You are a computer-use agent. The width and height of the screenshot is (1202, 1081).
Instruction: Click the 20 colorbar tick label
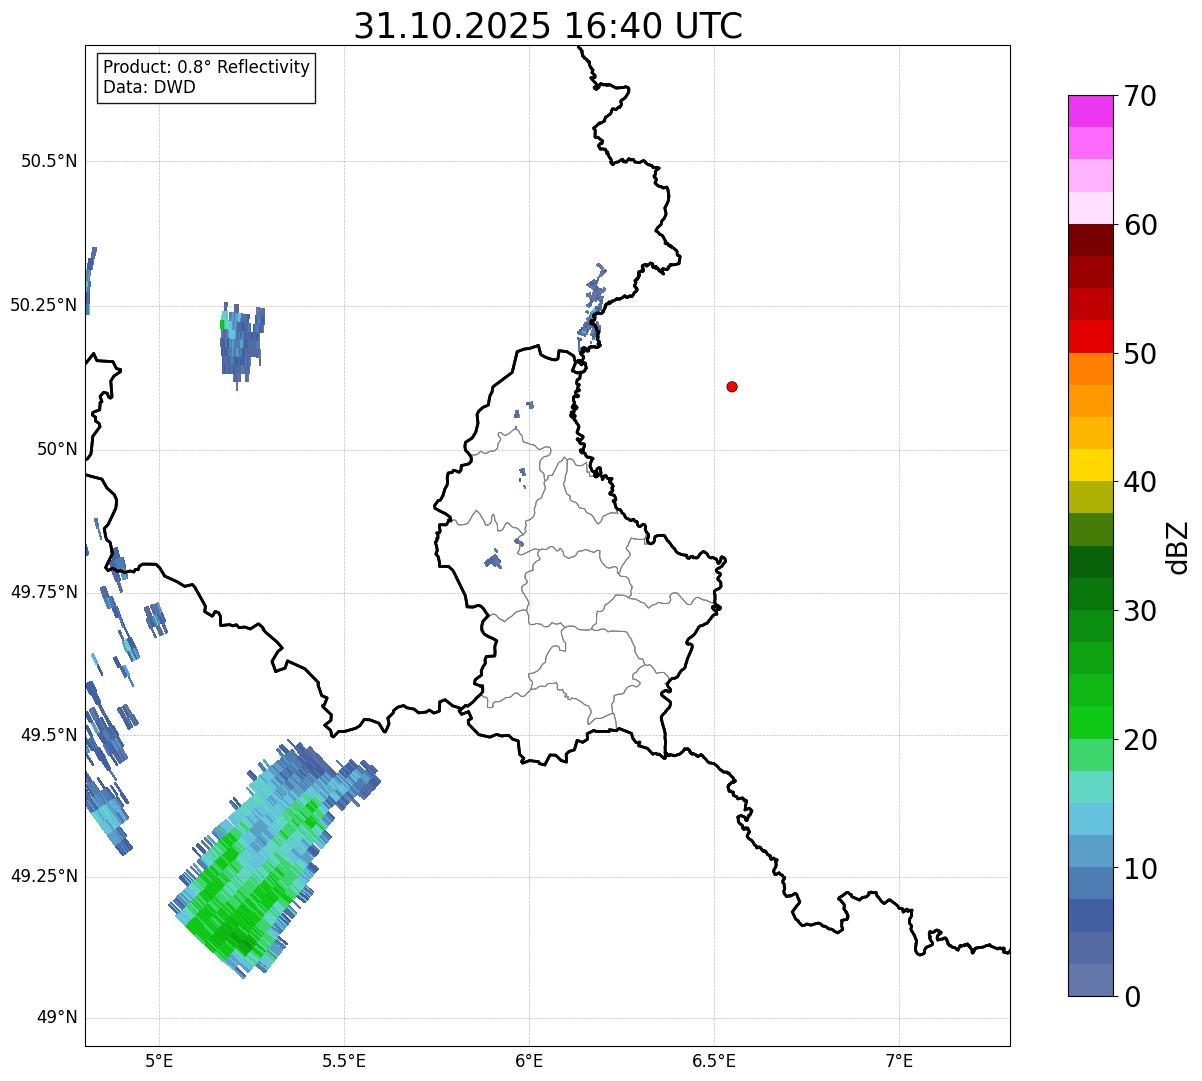[x=1141, y=741]
